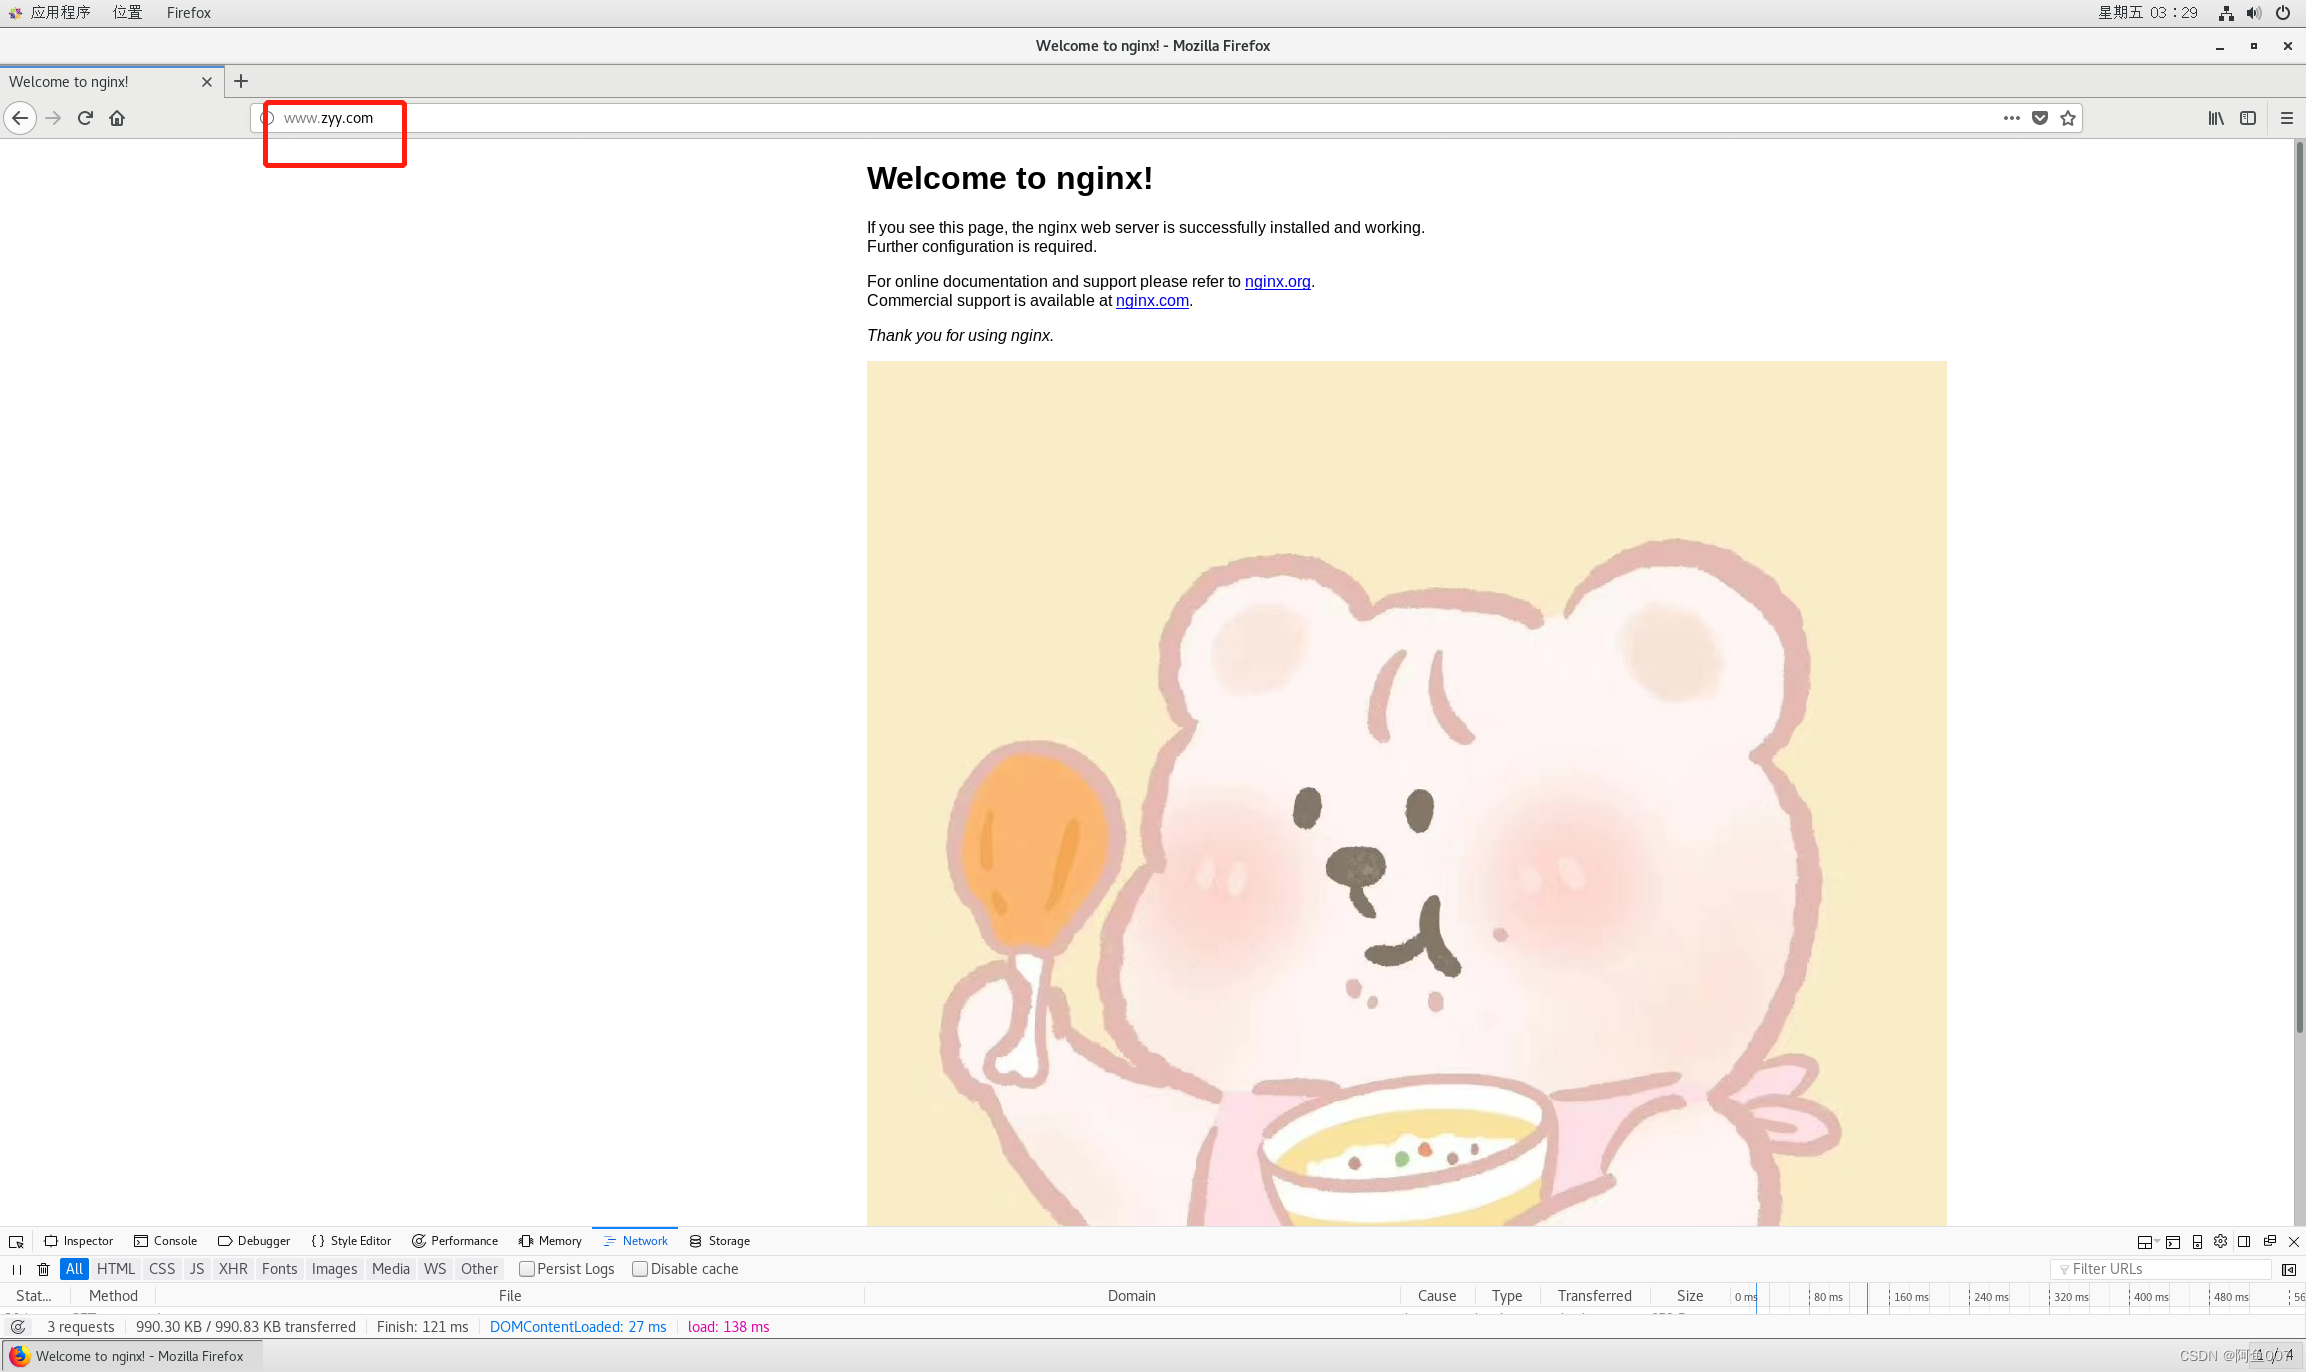Filter requests by Images
Image resolution: width=2306 pixels, height=1372 pixels.
(334, 1269)
